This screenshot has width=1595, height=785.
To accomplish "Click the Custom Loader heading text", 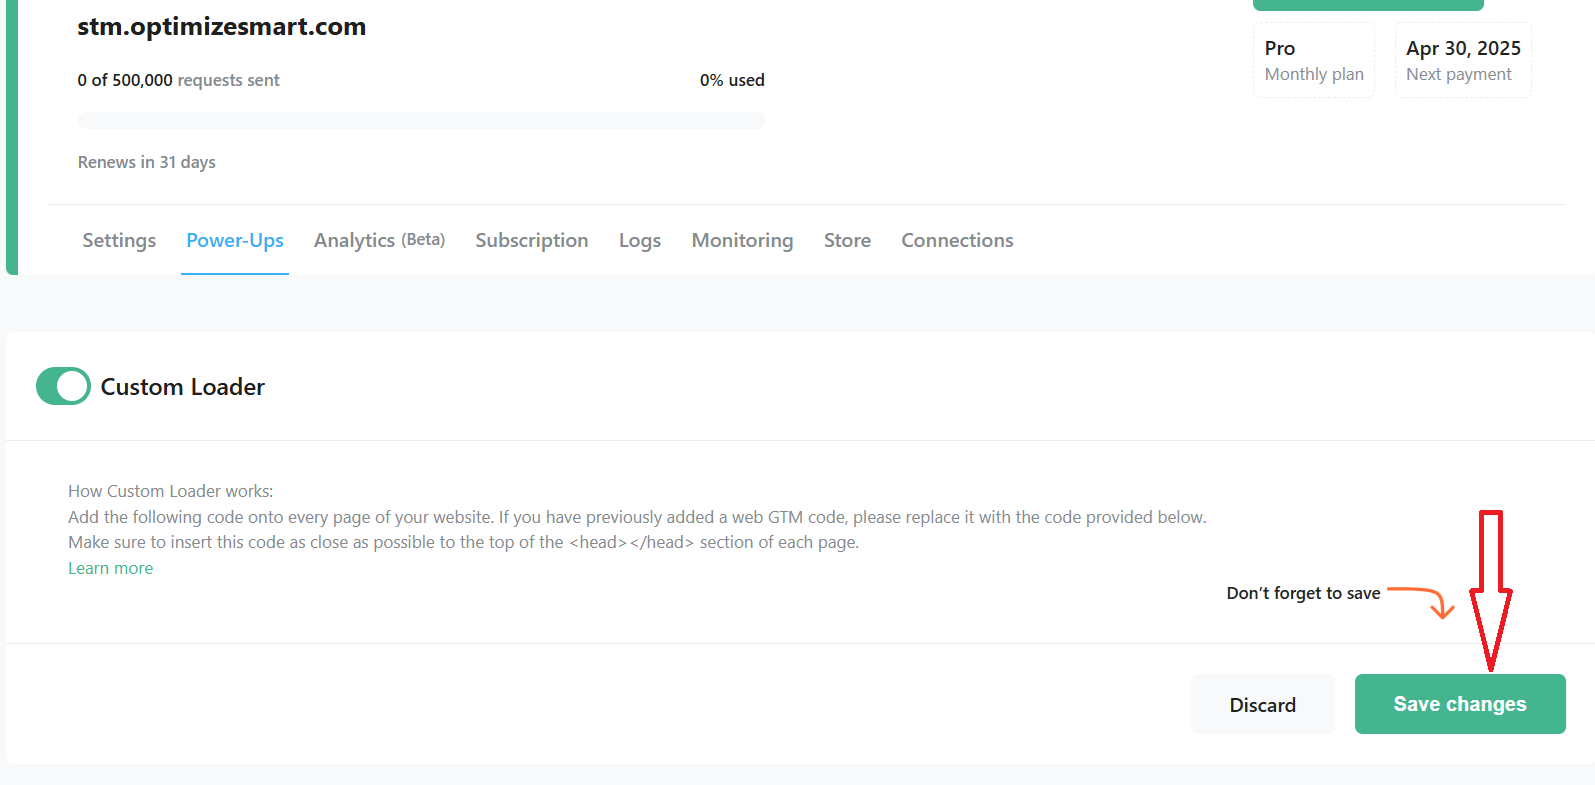I will click(182, 387).
